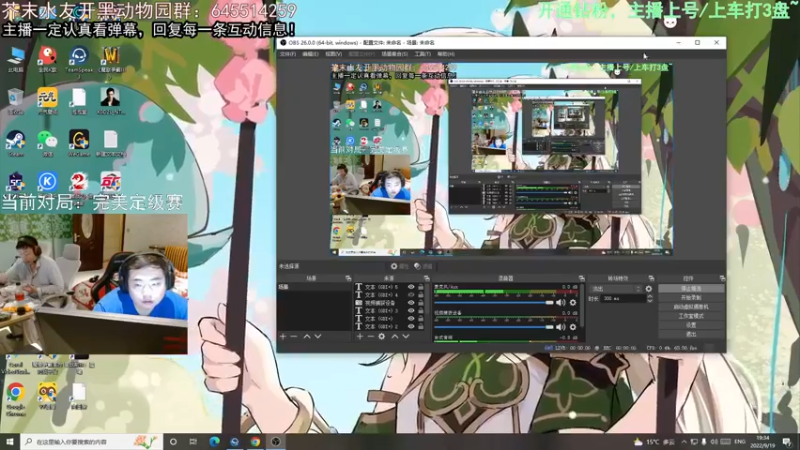800x450 pixels.
Task: Click the transition duration 300 ms field
Action: pyautogui.click(x=624, y=299)
